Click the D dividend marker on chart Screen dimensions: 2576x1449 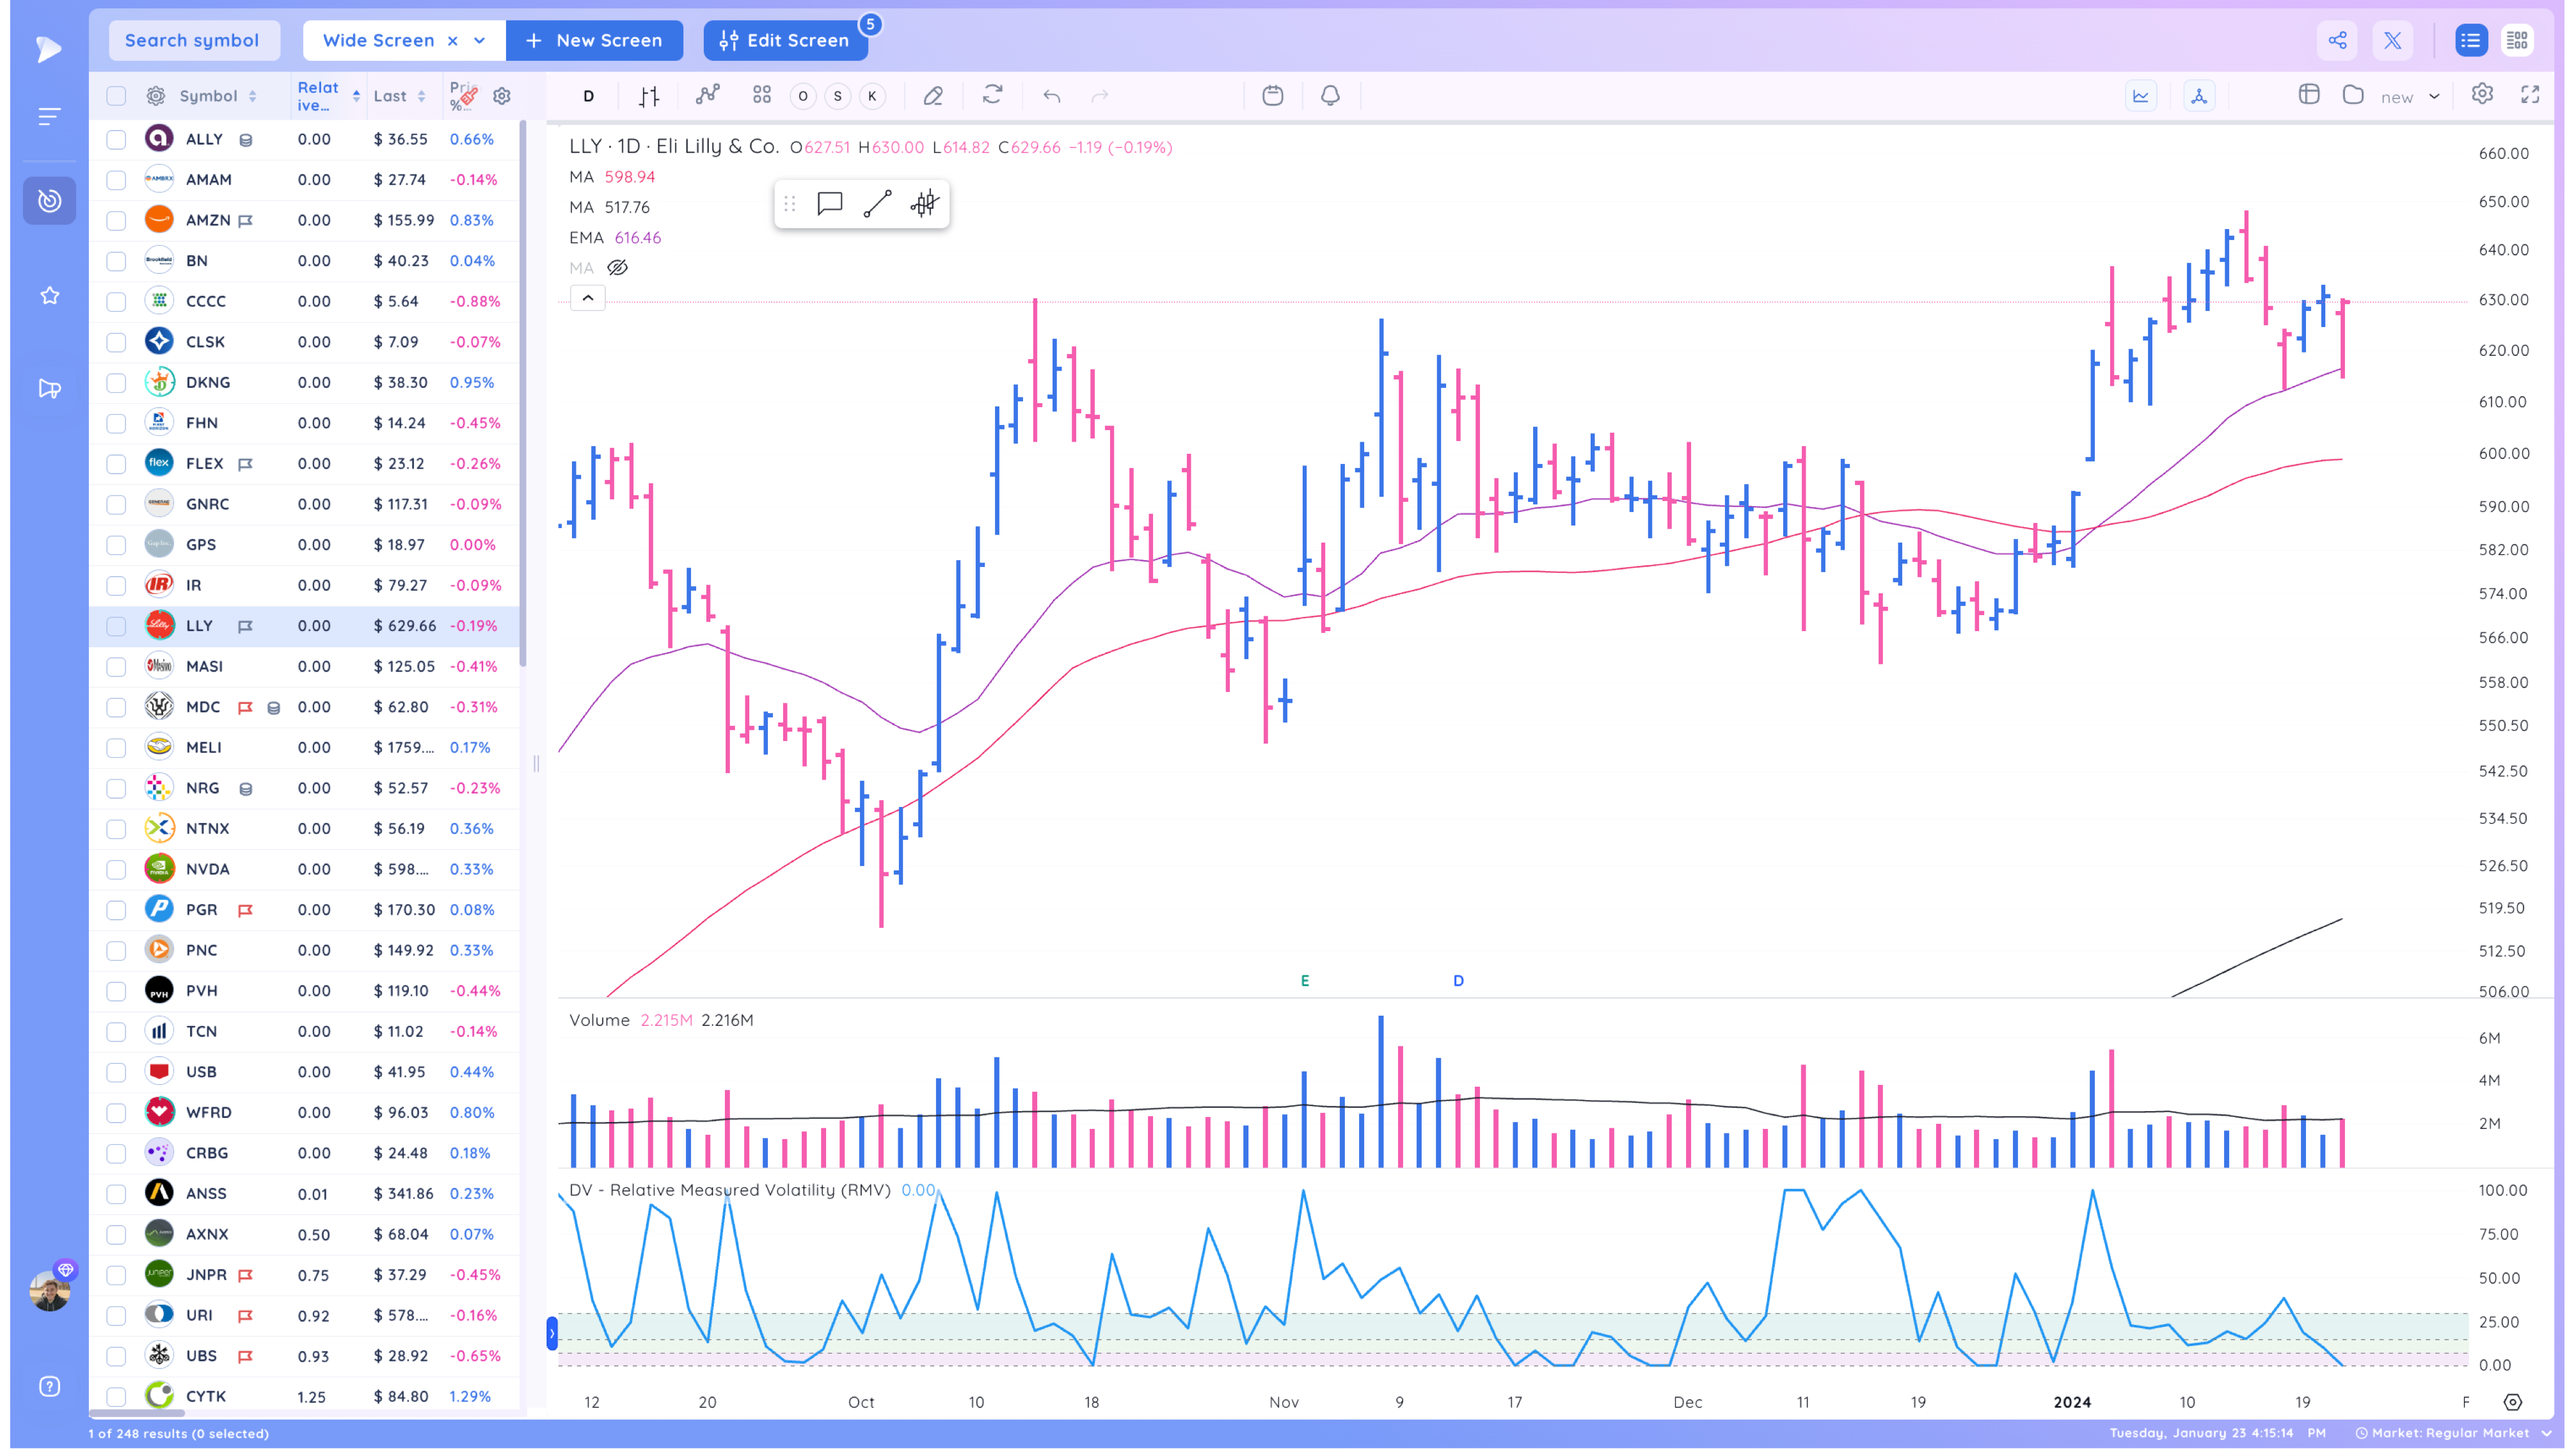(1458, 981)
